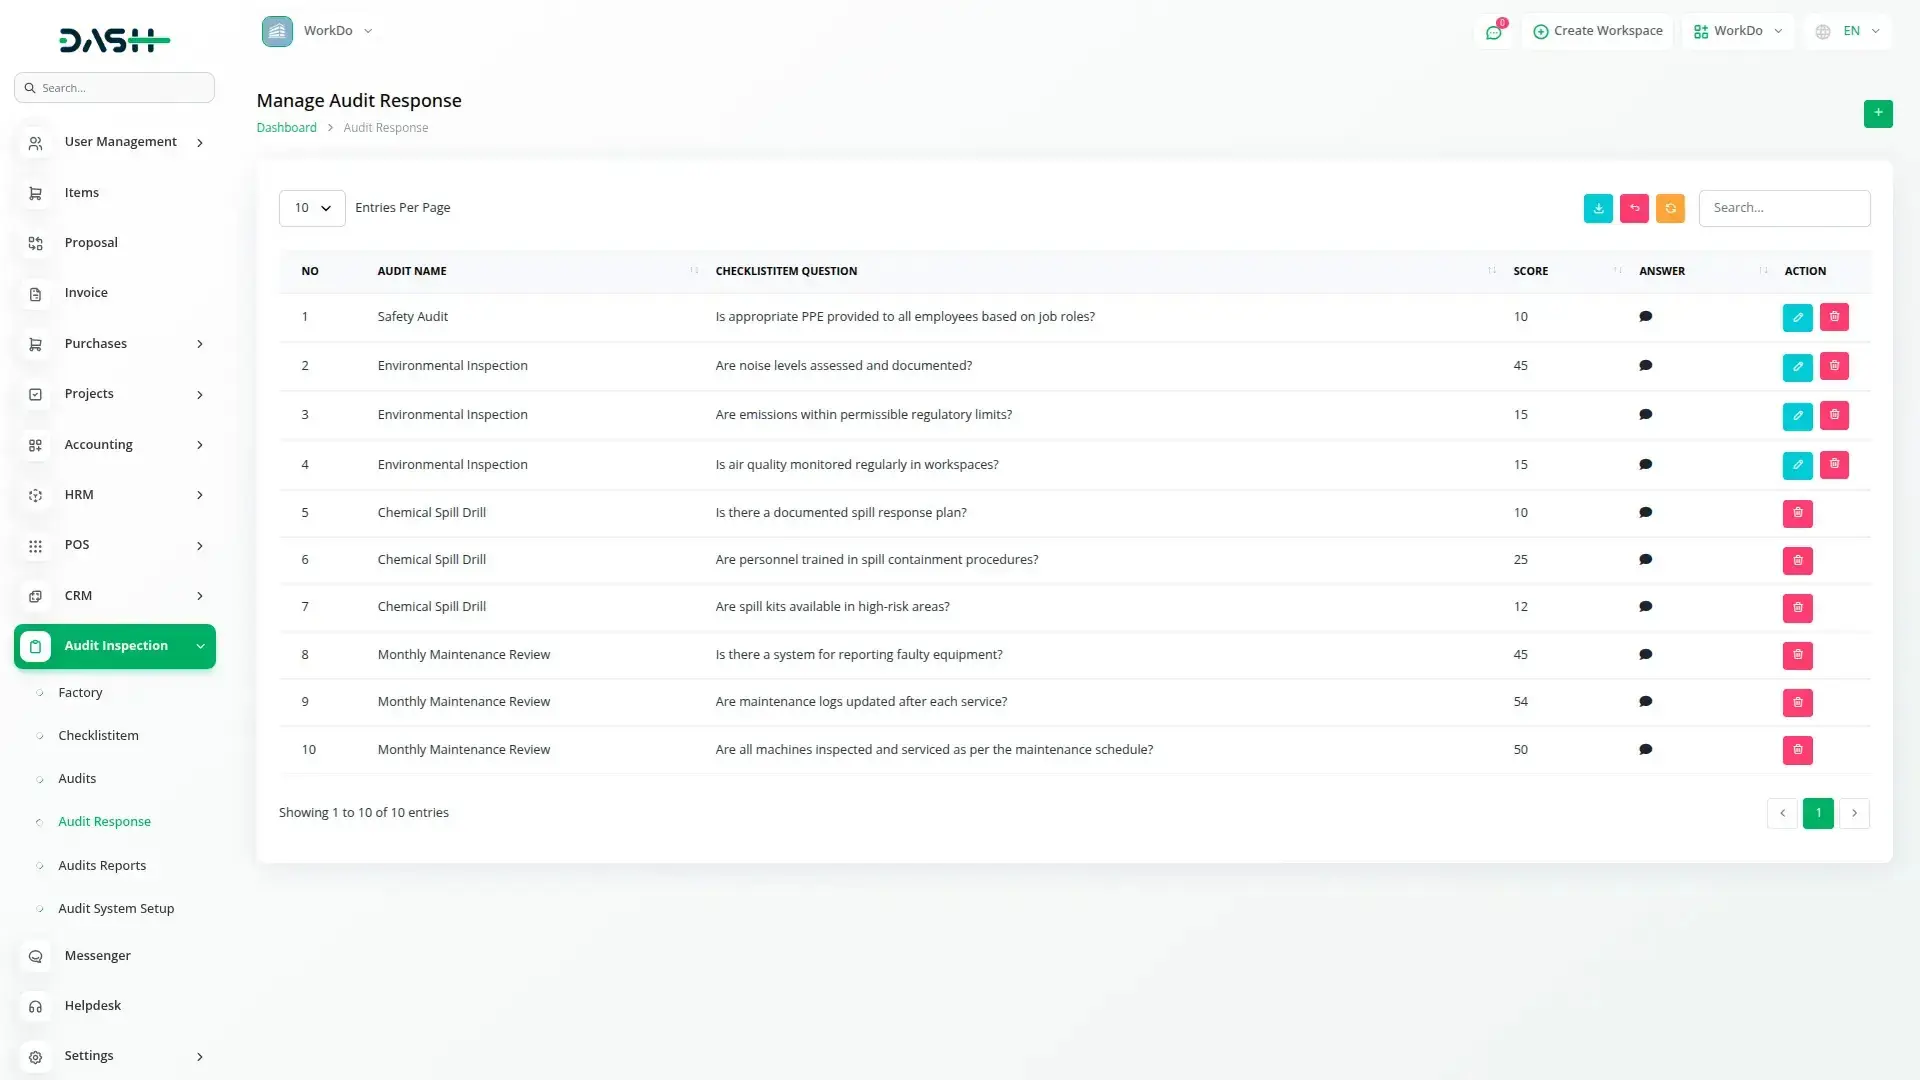1920x1080 pixels.
Task: Click the orange refresh icon in table toolbar
Action: (1670, 208)
